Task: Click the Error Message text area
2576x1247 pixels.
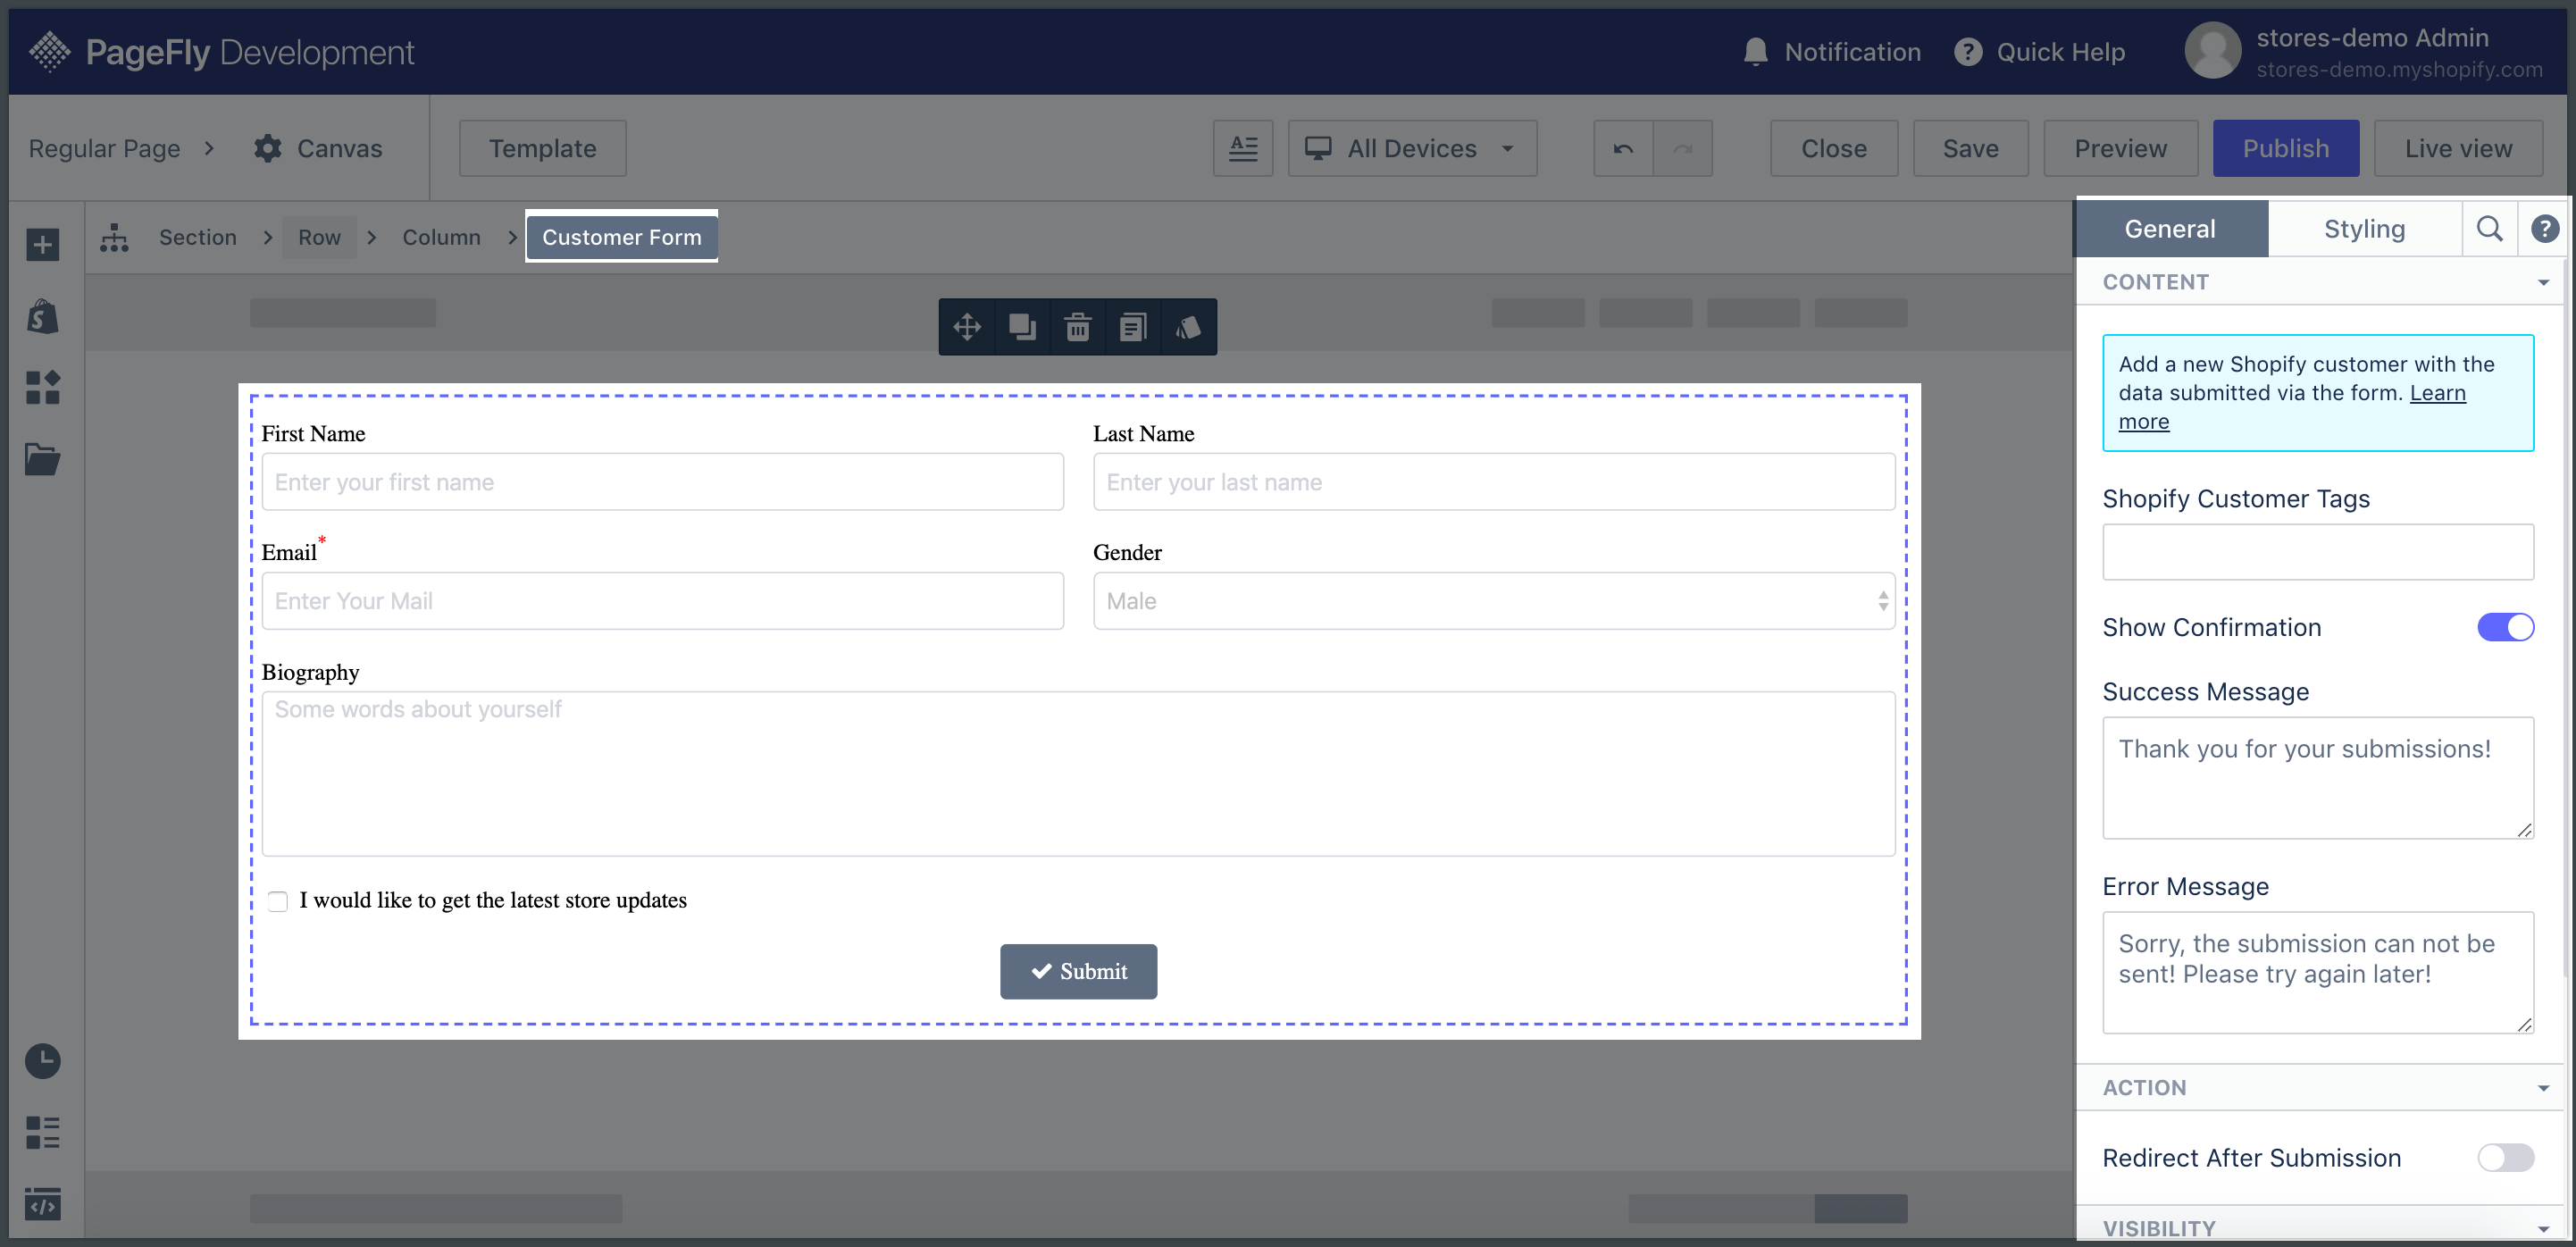Action: point(2318,972)
